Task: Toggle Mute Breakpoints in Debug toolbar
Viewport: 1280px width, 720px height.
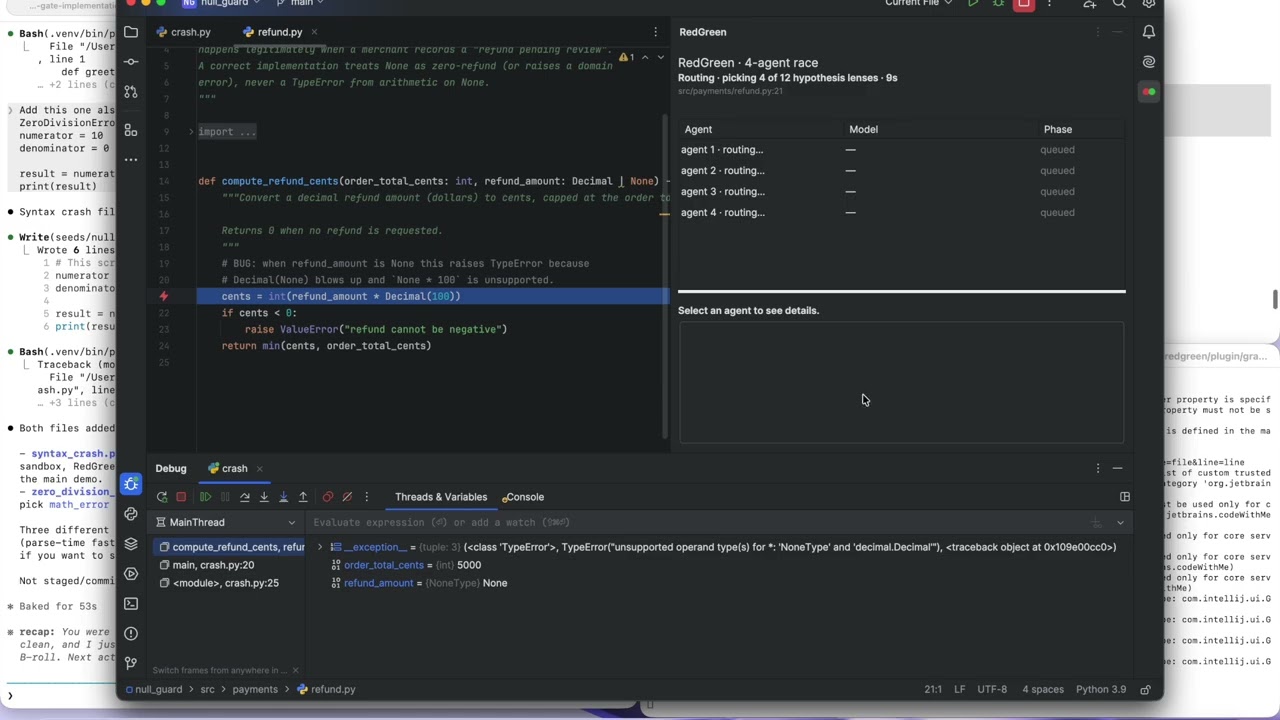Action: click(347, 497)
